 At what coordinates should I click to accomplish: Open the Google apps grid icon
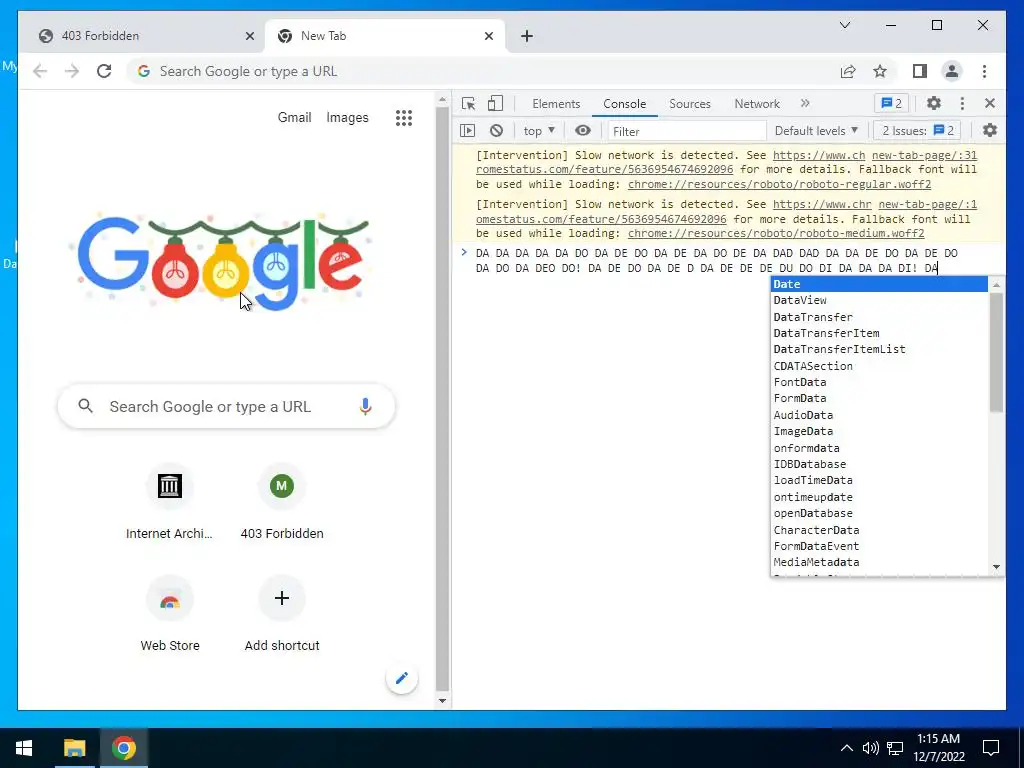[404, 118]
